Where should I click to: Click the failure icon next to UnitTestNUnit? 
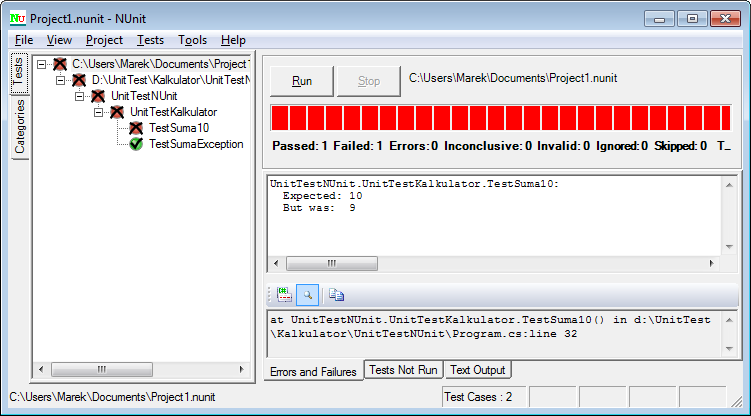point(97,96)
